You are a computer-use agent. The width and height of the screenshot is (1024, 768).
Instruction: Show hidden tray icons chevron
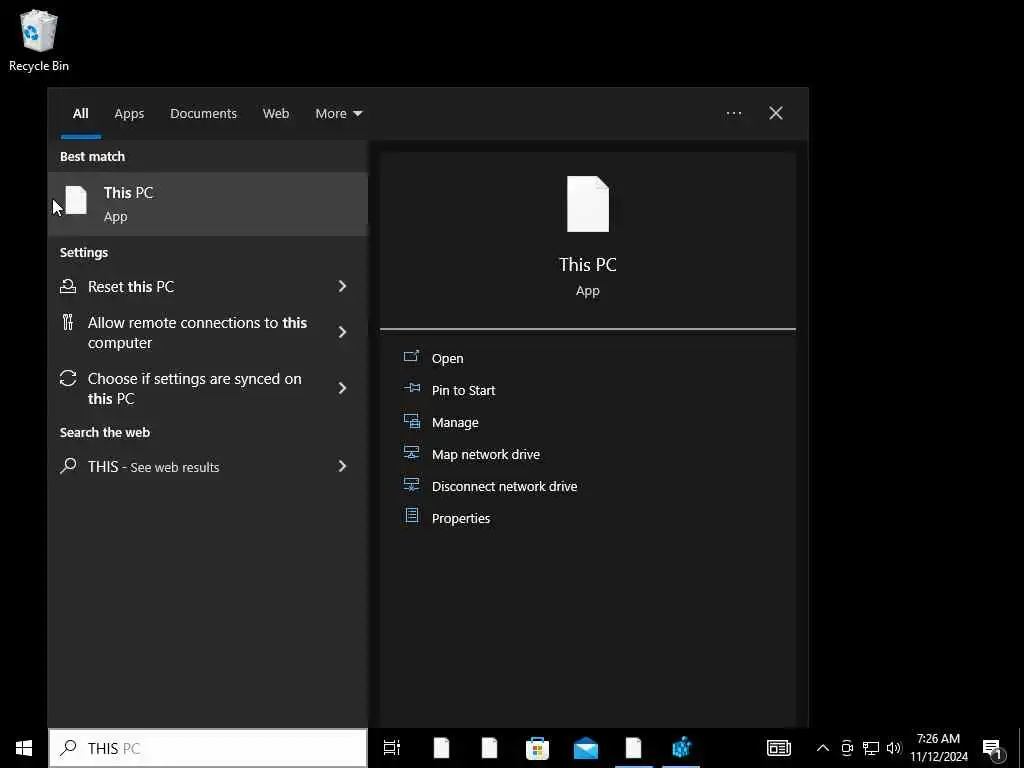[823, 748]
